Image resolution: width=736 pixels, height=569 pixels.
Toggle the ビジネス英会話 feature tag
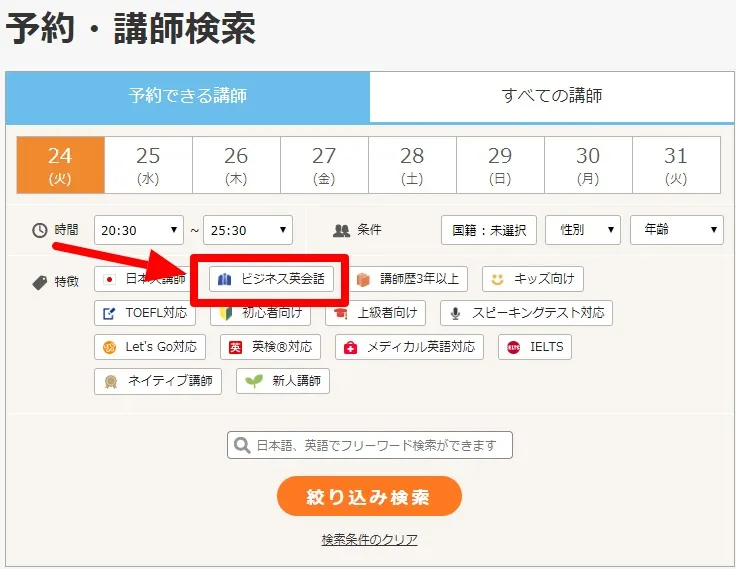pos(271,279)
